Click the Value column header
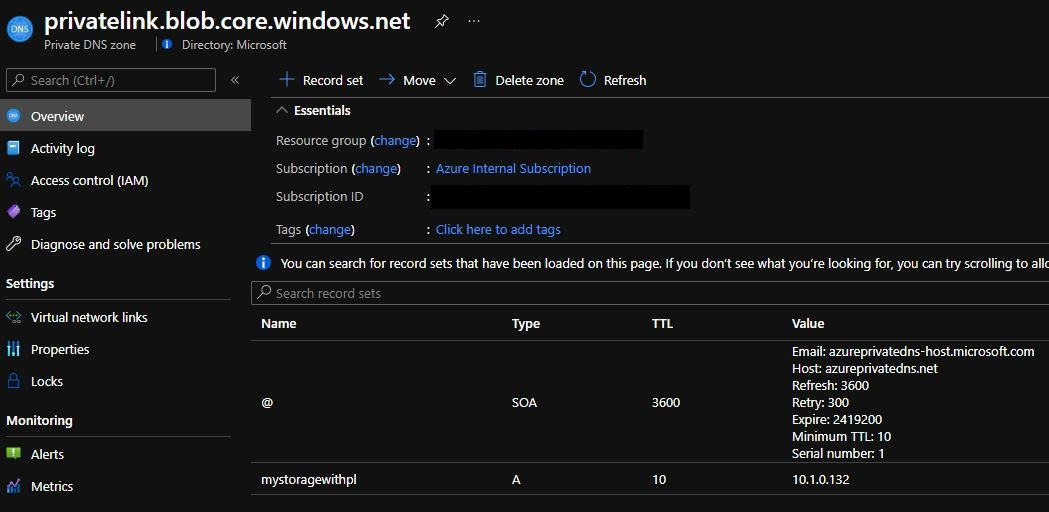Image resolution: width=1049 pixels, height=512 pixels. pos(807,324)
